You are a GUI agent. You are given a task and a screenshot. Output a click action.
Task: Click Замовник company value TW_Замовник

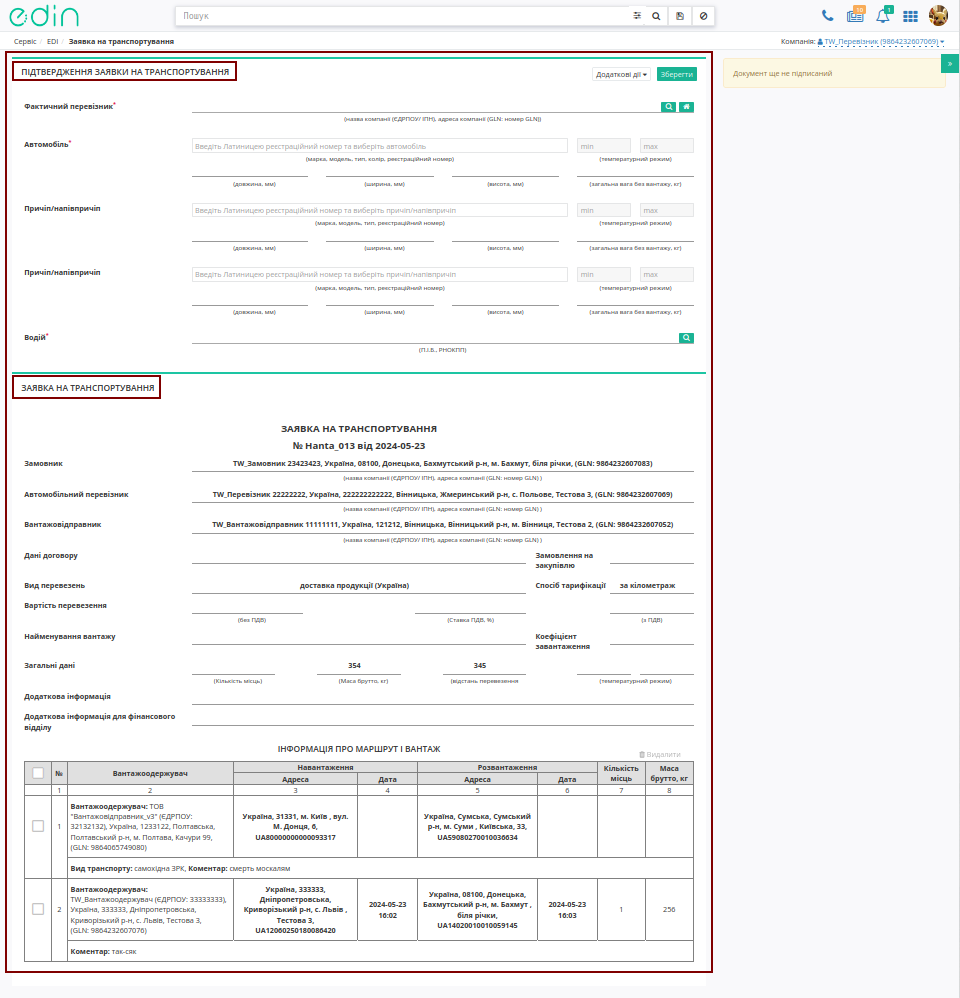(442, 463)
